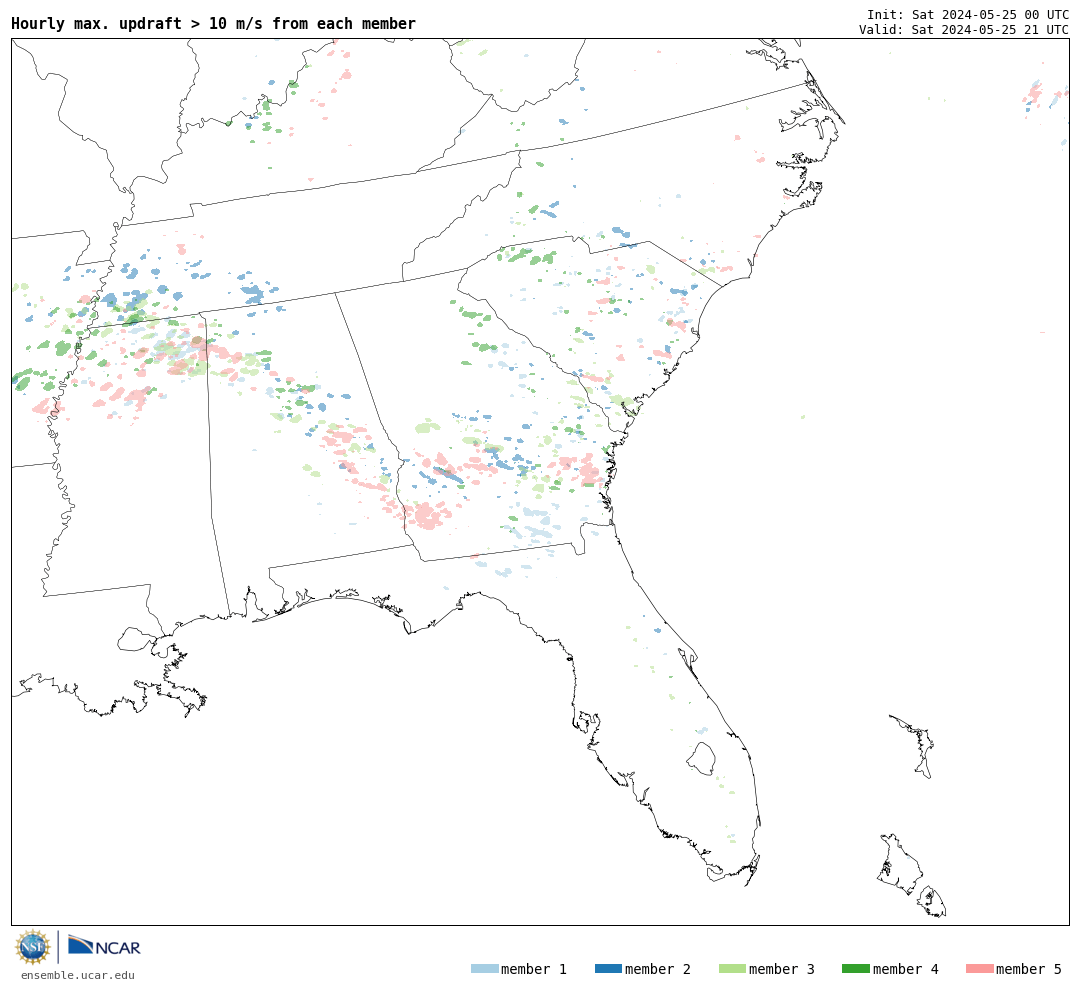Click the member 4 dark green swatch
This screenshot has width=1080, height=988.
(x=856, y=969)
